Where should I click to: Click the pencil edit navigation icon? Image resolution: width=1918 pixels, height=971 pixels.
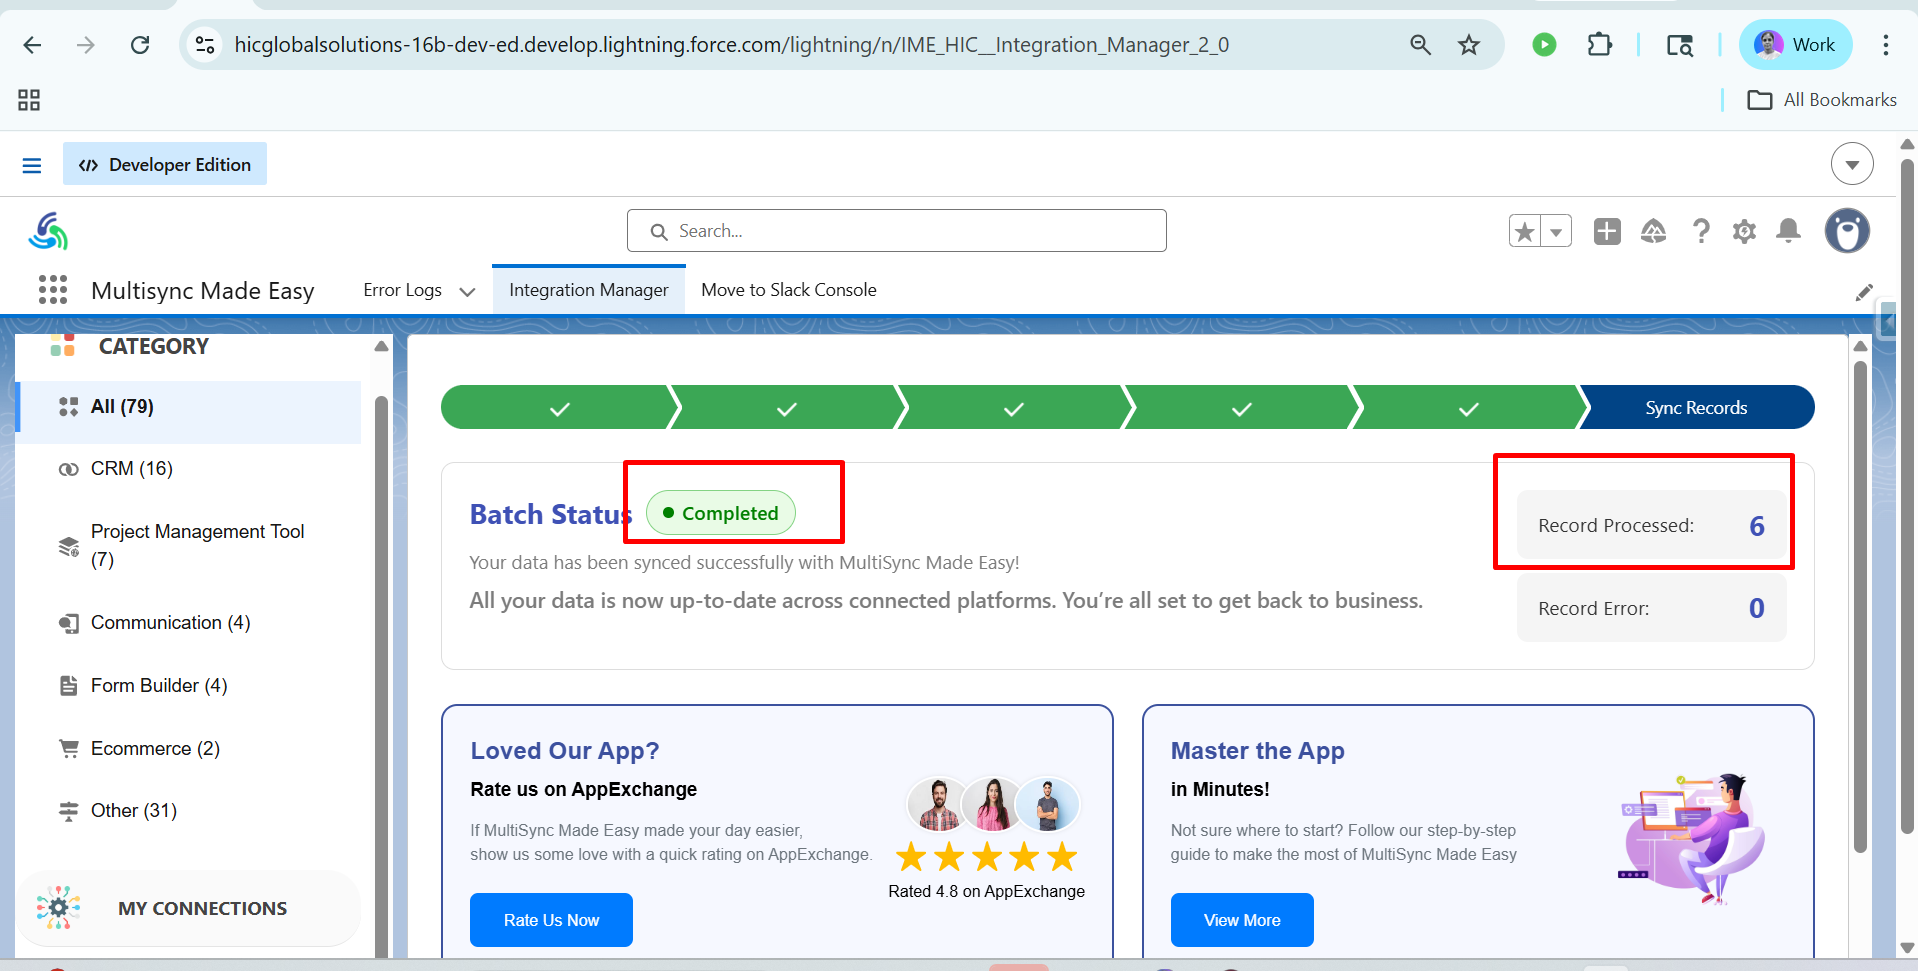[1864, 292]
